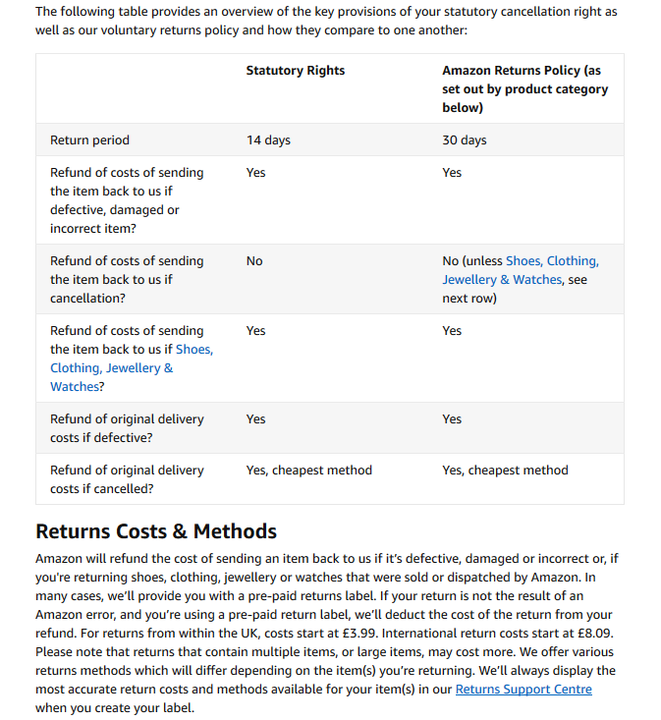Click the Returns Costs & Methods heading

pyautogui.click(x=156, y=531)
